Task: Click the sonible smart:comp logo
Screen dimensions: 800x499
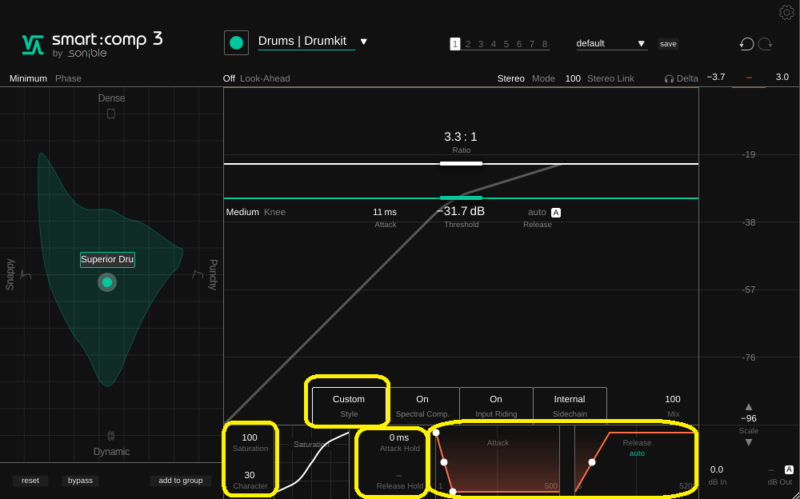Action: coord(92,44)
